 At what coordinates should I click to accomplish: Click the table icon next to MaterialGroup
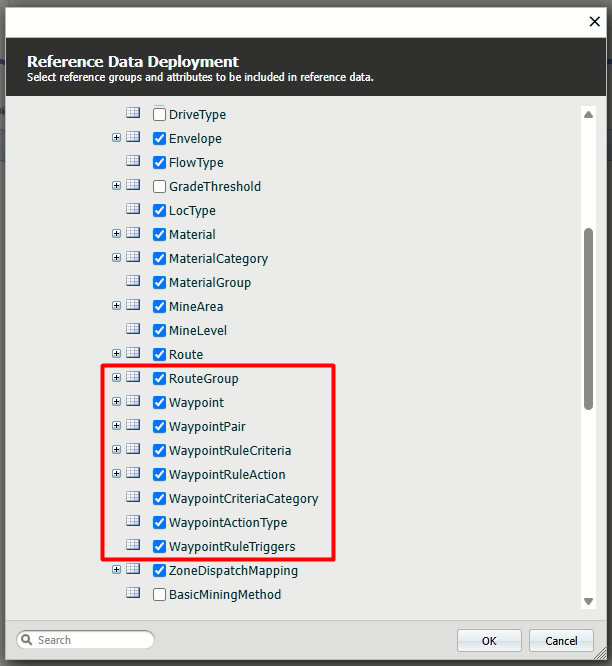(133, 282)
